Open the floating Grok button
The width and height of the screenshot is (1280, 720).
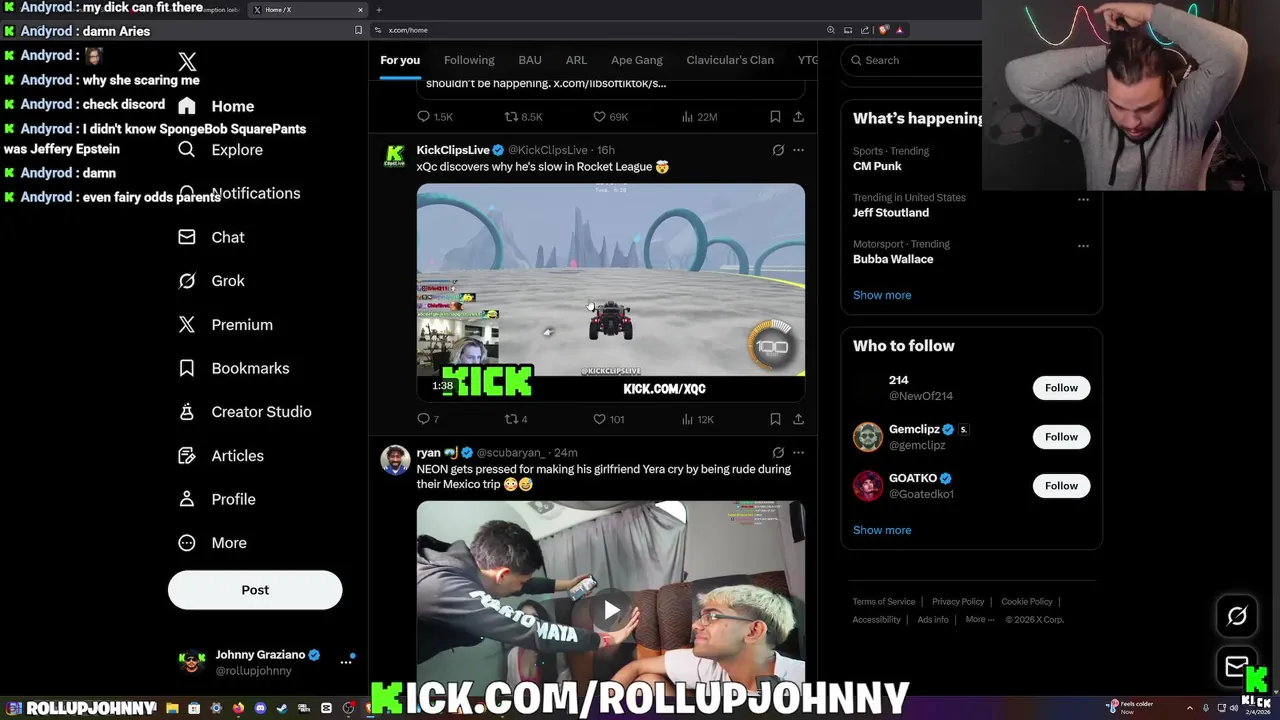pyautogui.click(x=1237, y=616)
